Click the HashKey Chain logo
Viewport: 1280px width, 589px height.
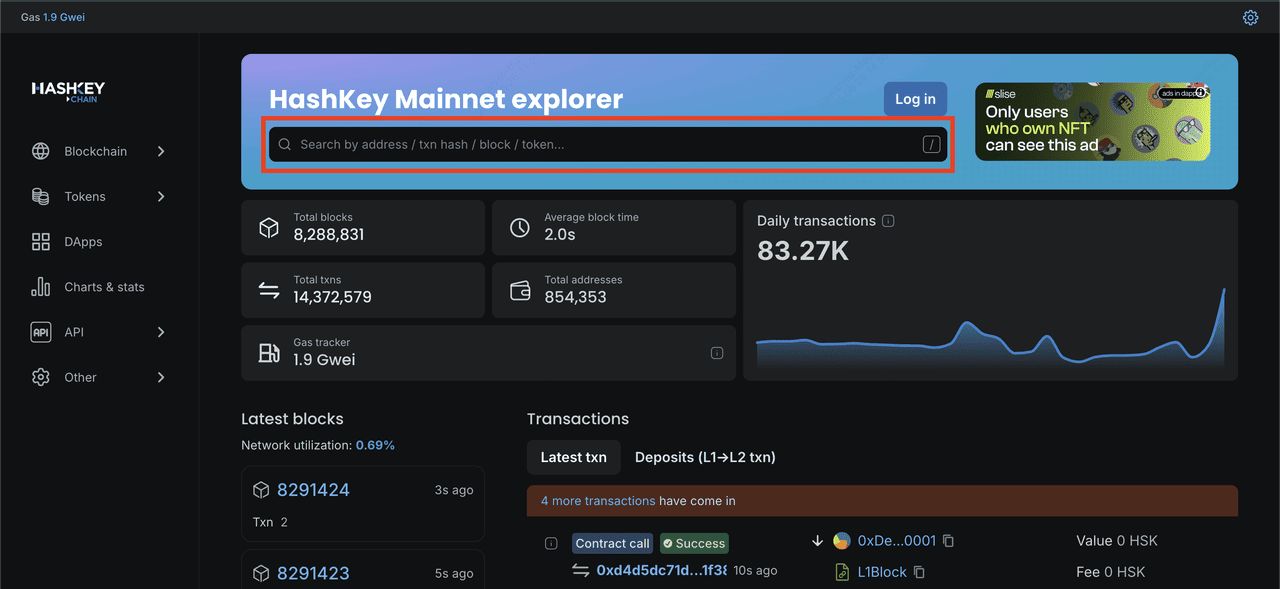(x=68, y=92)
